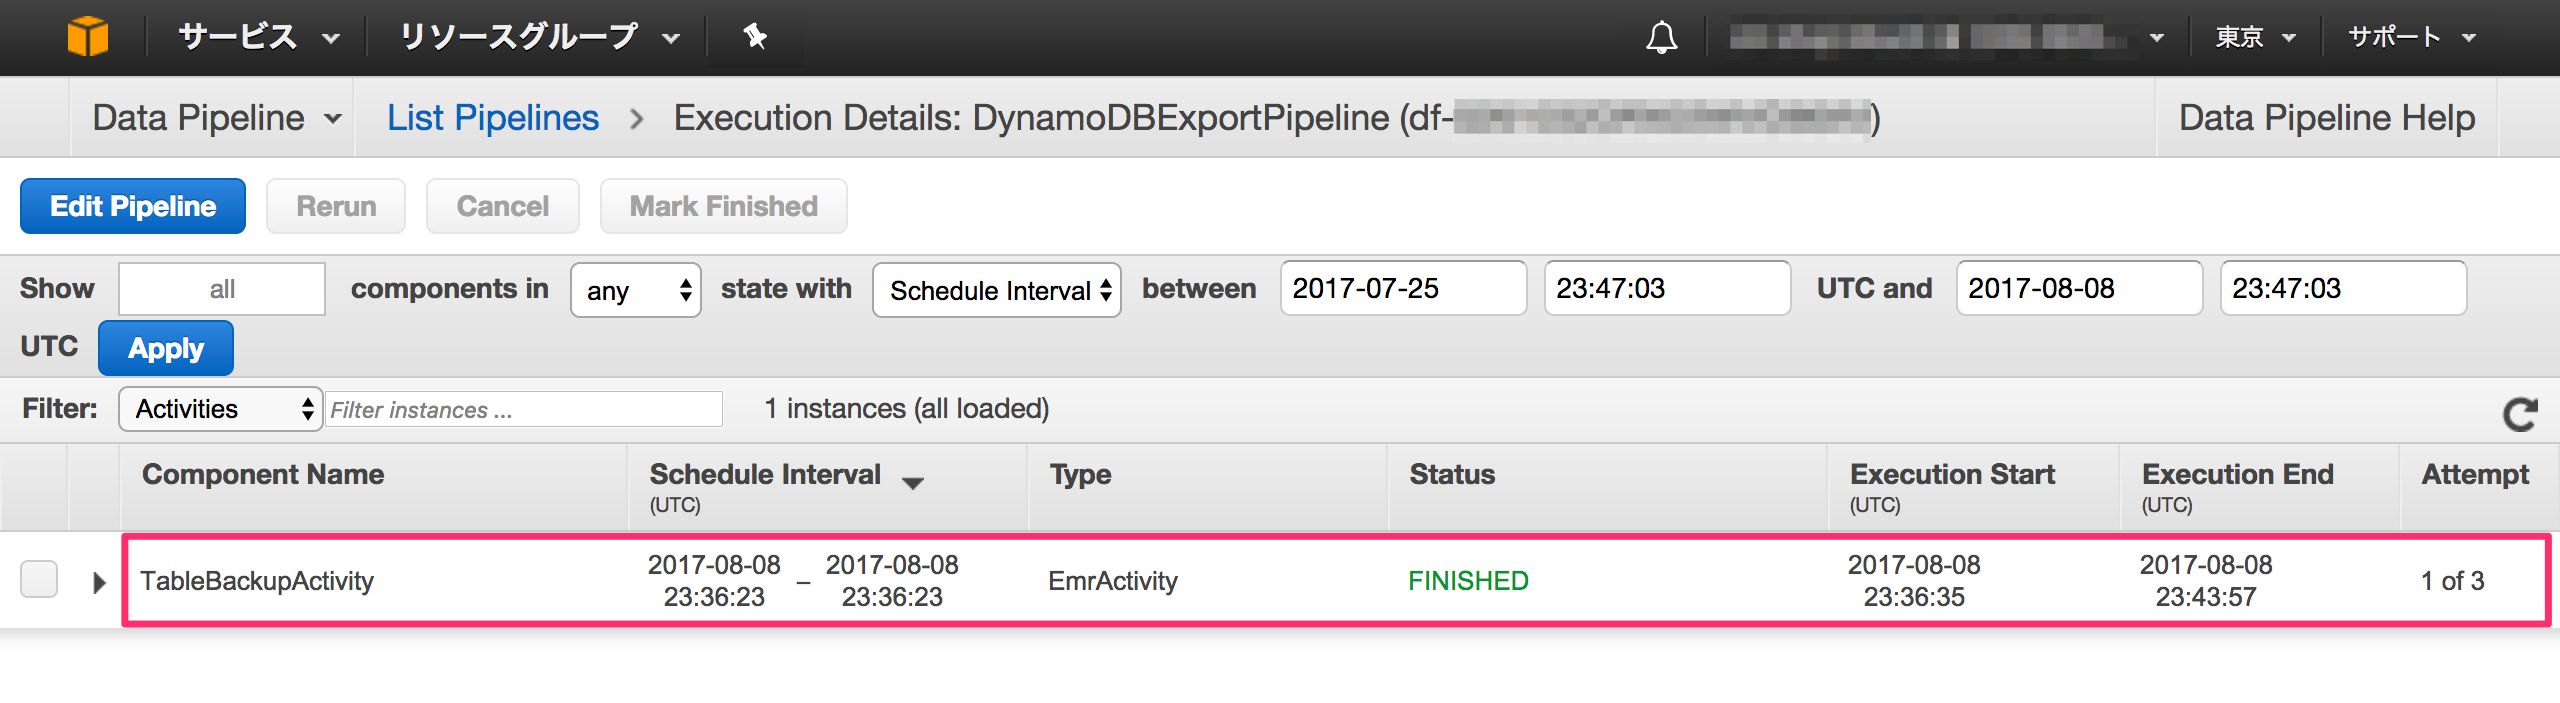2560x703 pixels.
Task: Open the 'Schedule Interval' state dropdown
Action: pyautogui.click(x=996, y=289)
